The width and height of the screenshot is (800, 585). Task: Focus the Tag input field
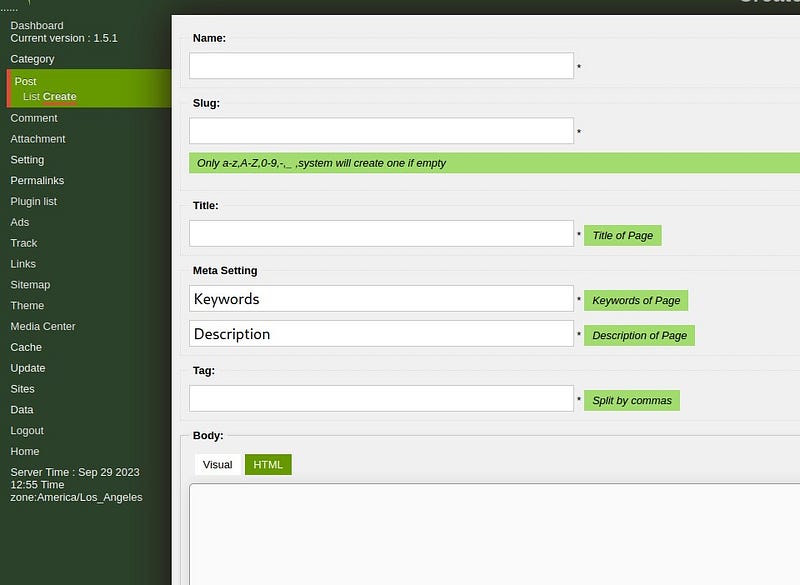point(381,399)
